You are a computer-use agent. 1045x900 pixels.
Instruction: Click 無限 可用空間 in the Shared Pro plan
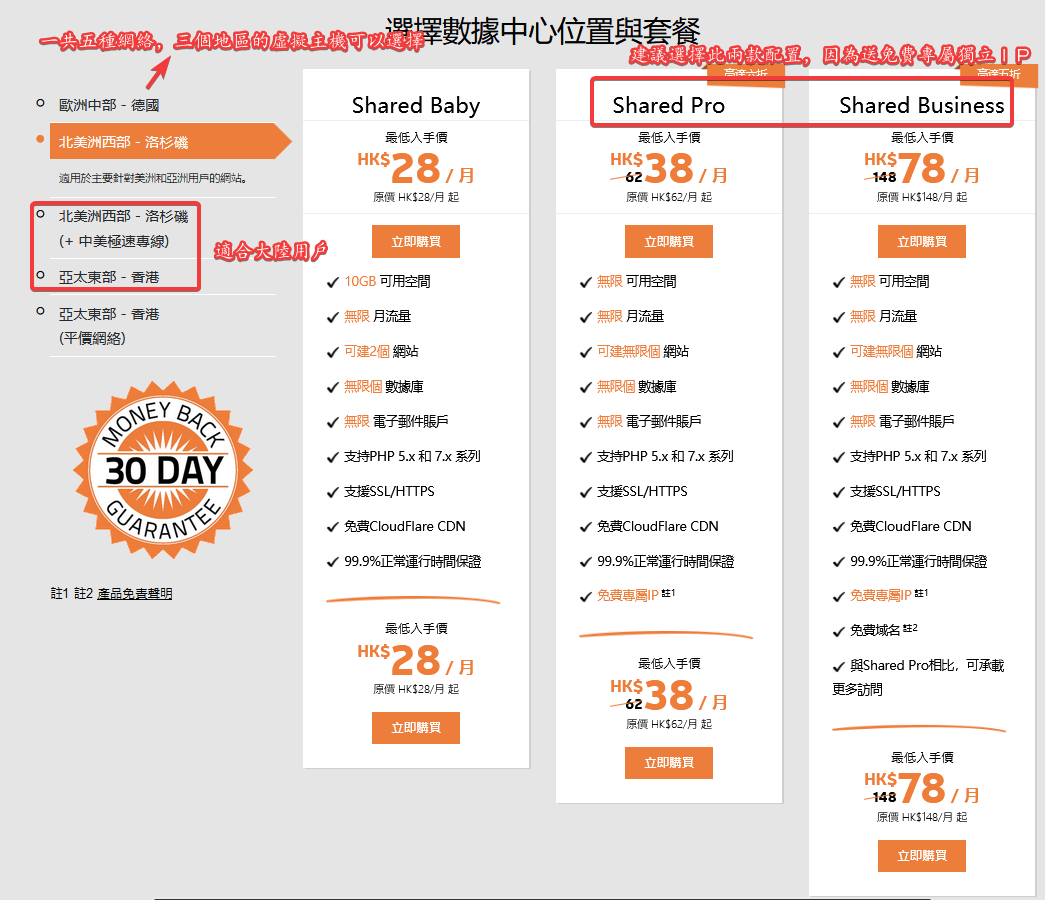click(x=636, y=281)
